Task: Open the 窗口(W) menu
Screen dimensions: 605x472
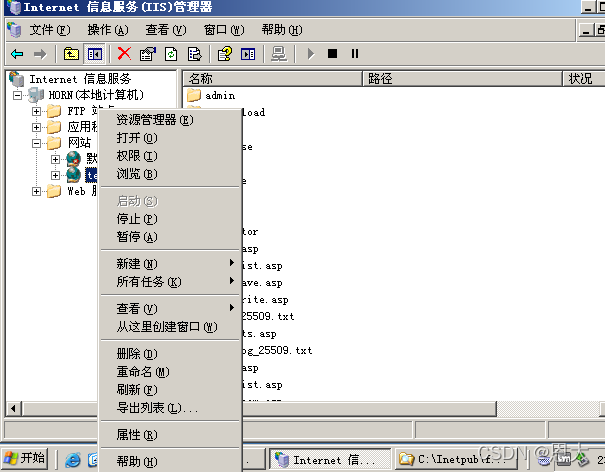Action: [224, 30]
